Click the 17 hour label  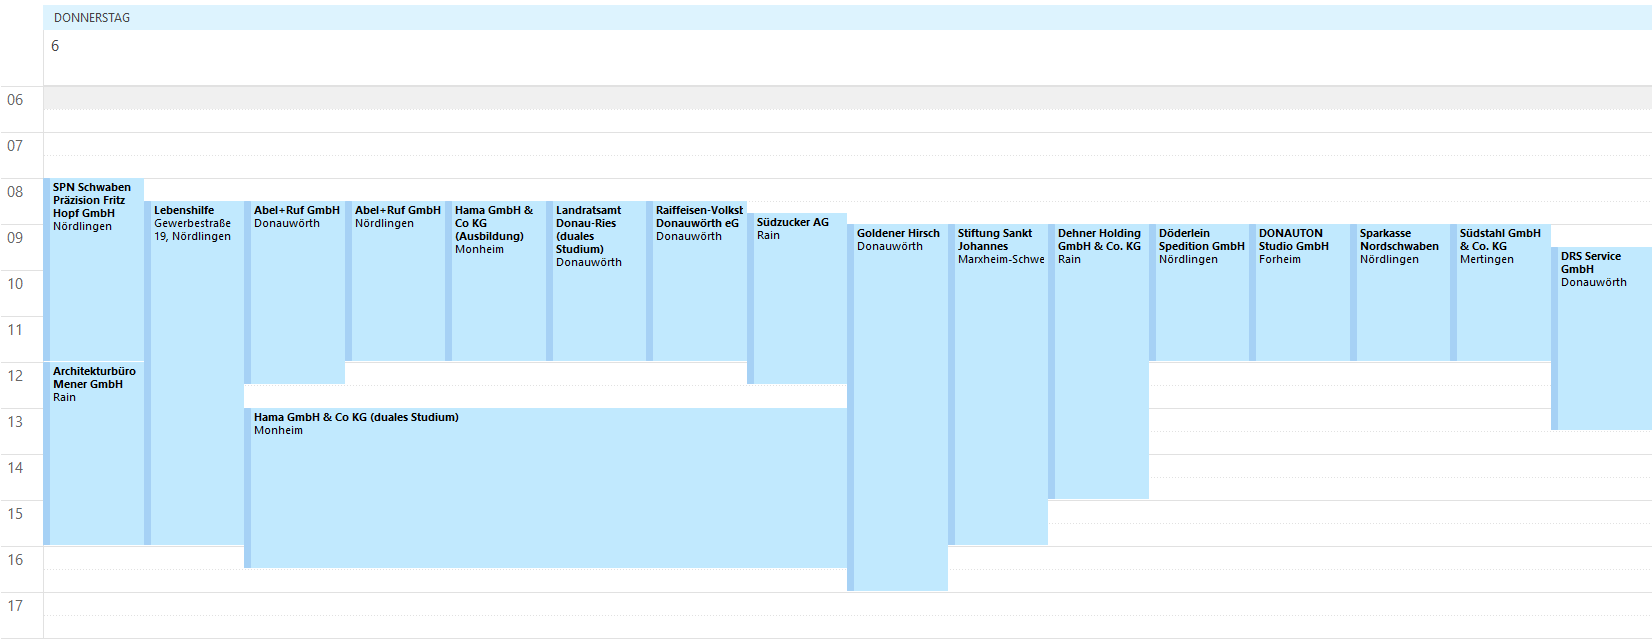[15, 606]
